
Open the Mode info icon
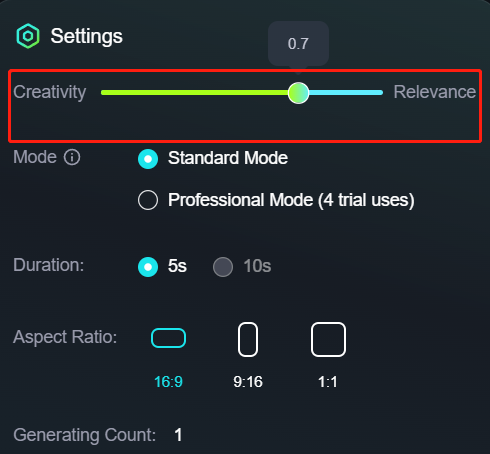[x=72, y=157]
